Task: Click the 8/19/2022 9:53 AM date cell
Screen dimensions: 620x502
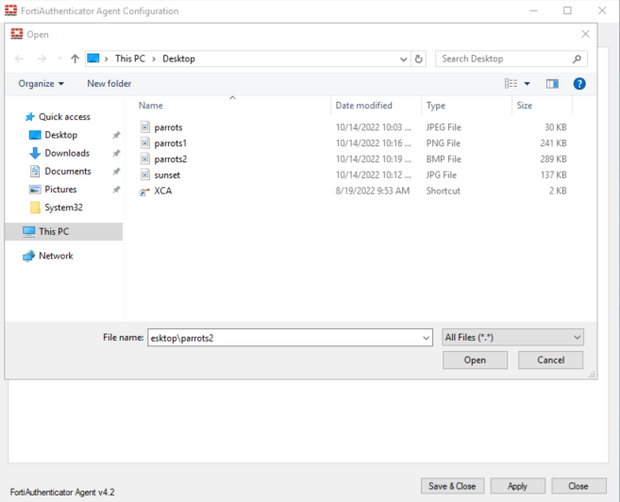Action: [x=372, y=191]
